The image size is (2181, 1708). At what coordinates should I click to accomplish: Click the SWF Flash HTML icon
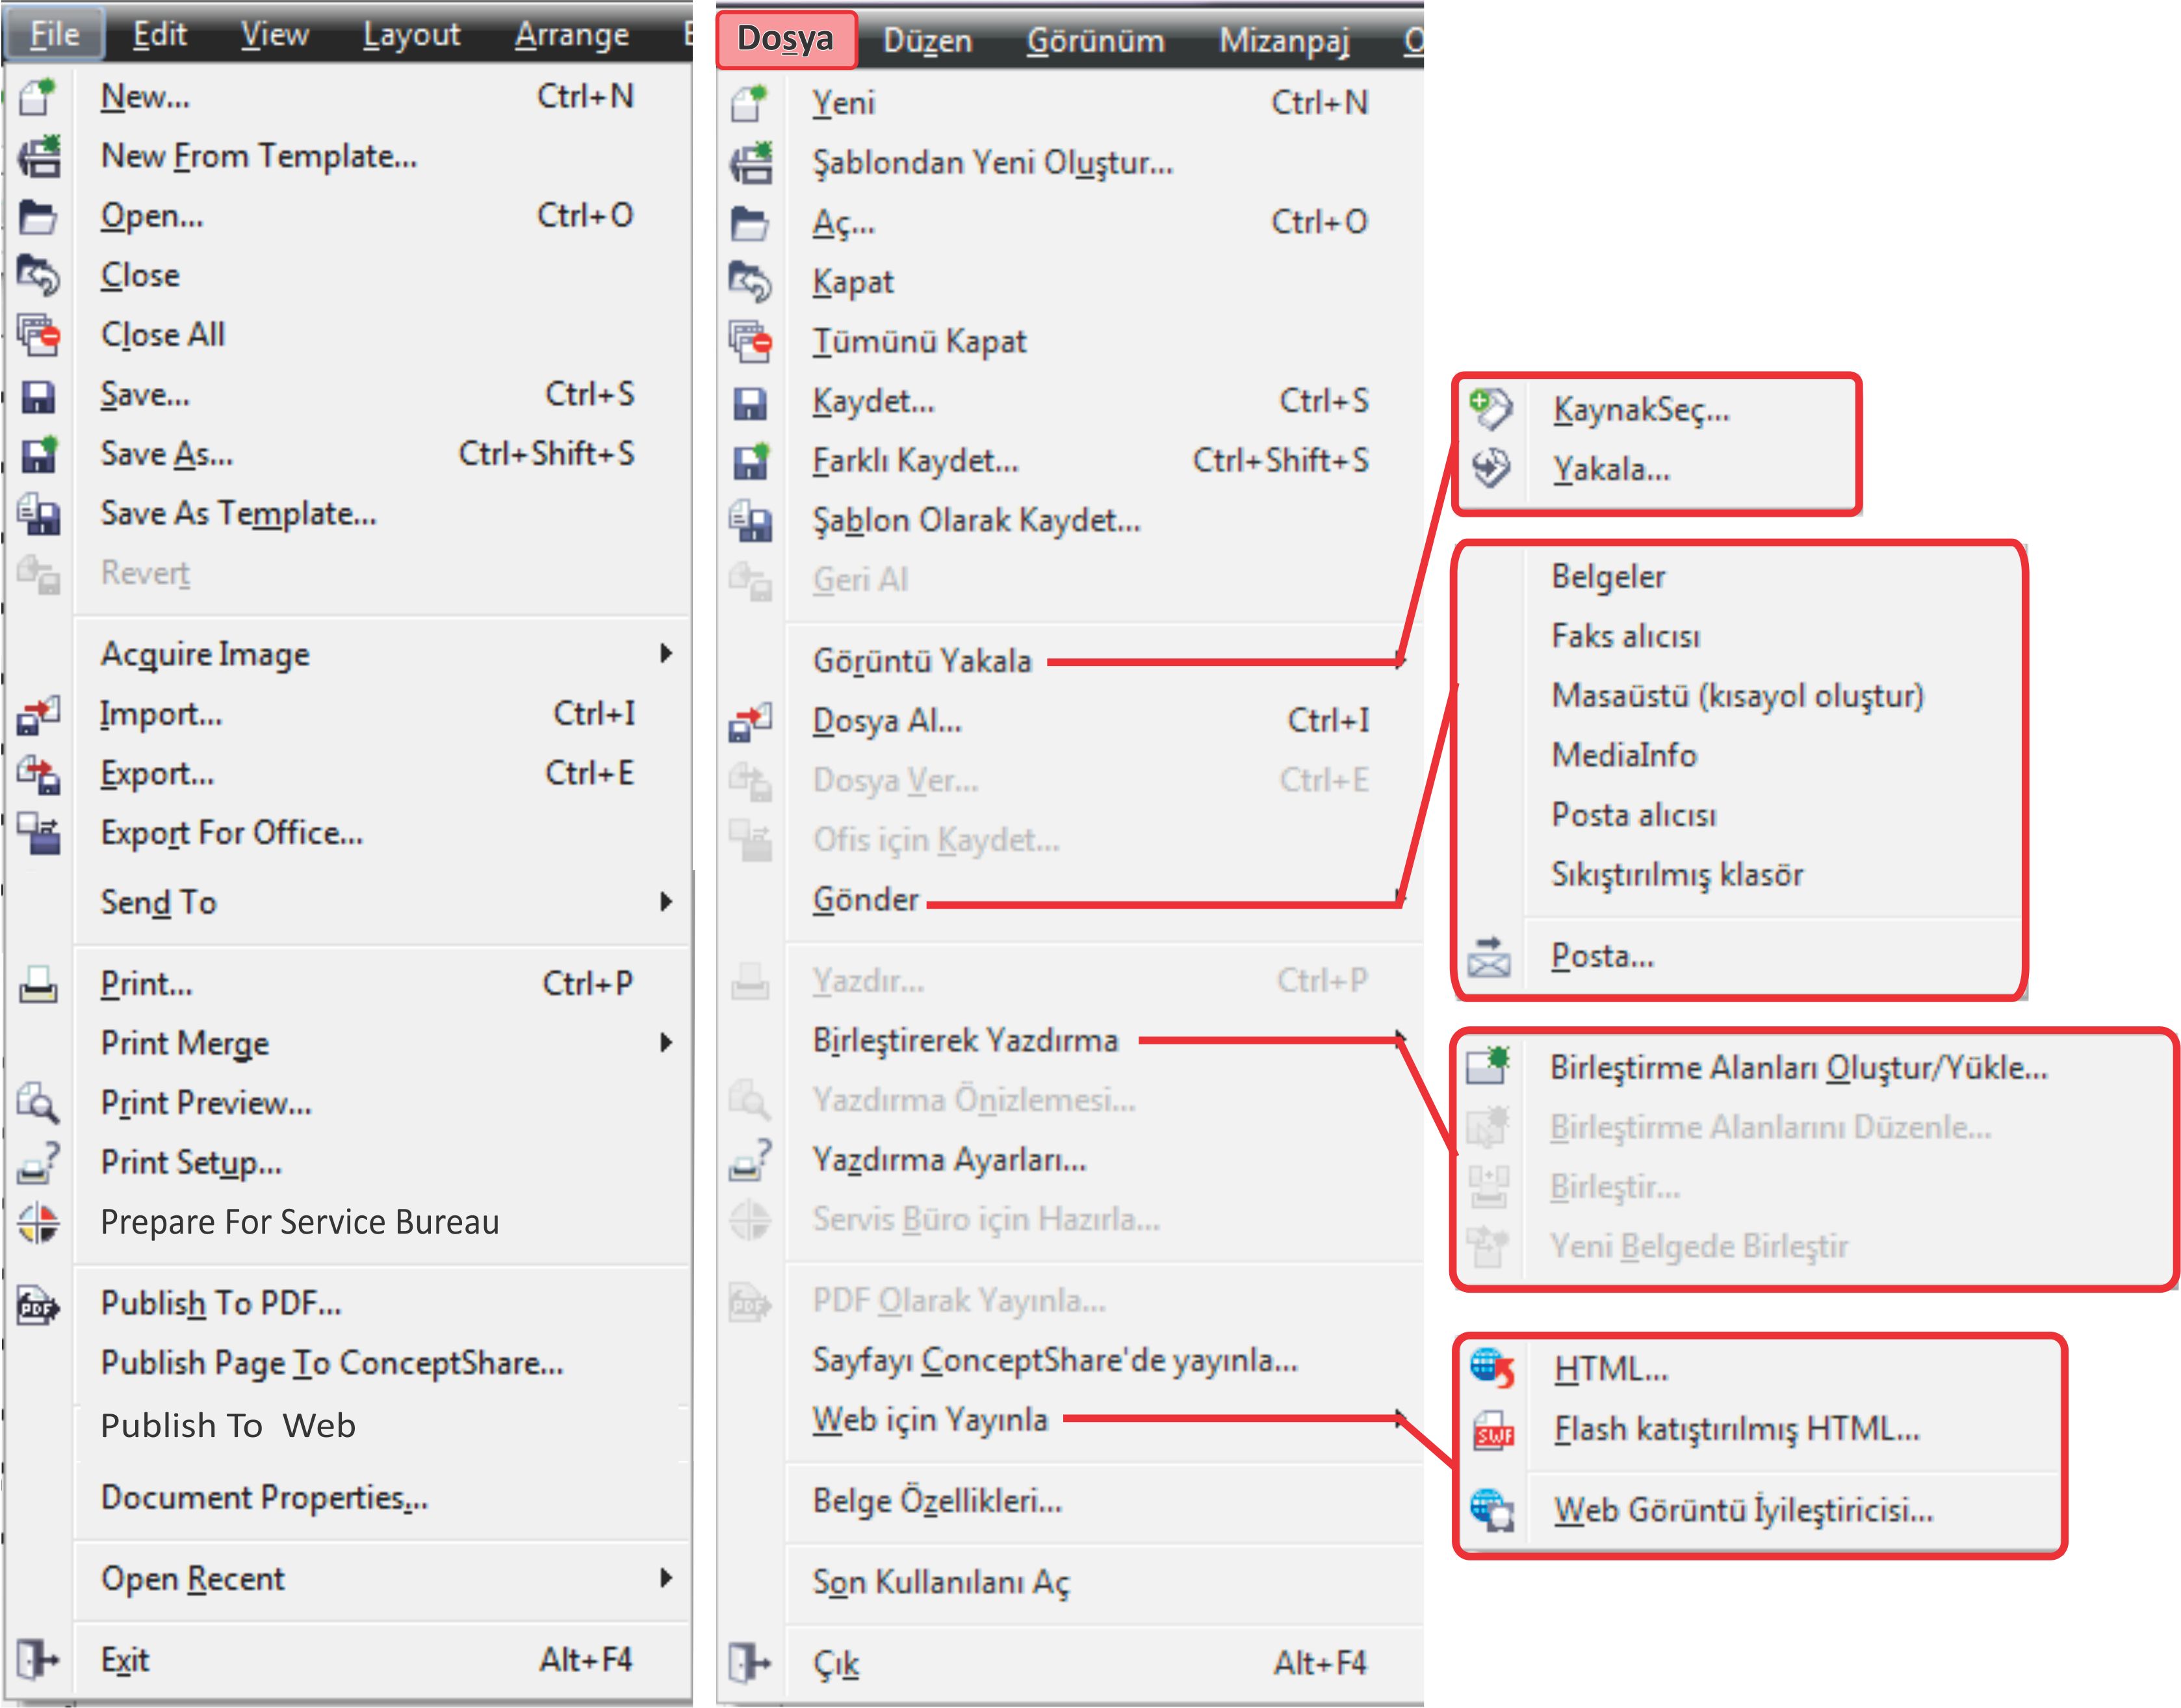(1493, 1430)
